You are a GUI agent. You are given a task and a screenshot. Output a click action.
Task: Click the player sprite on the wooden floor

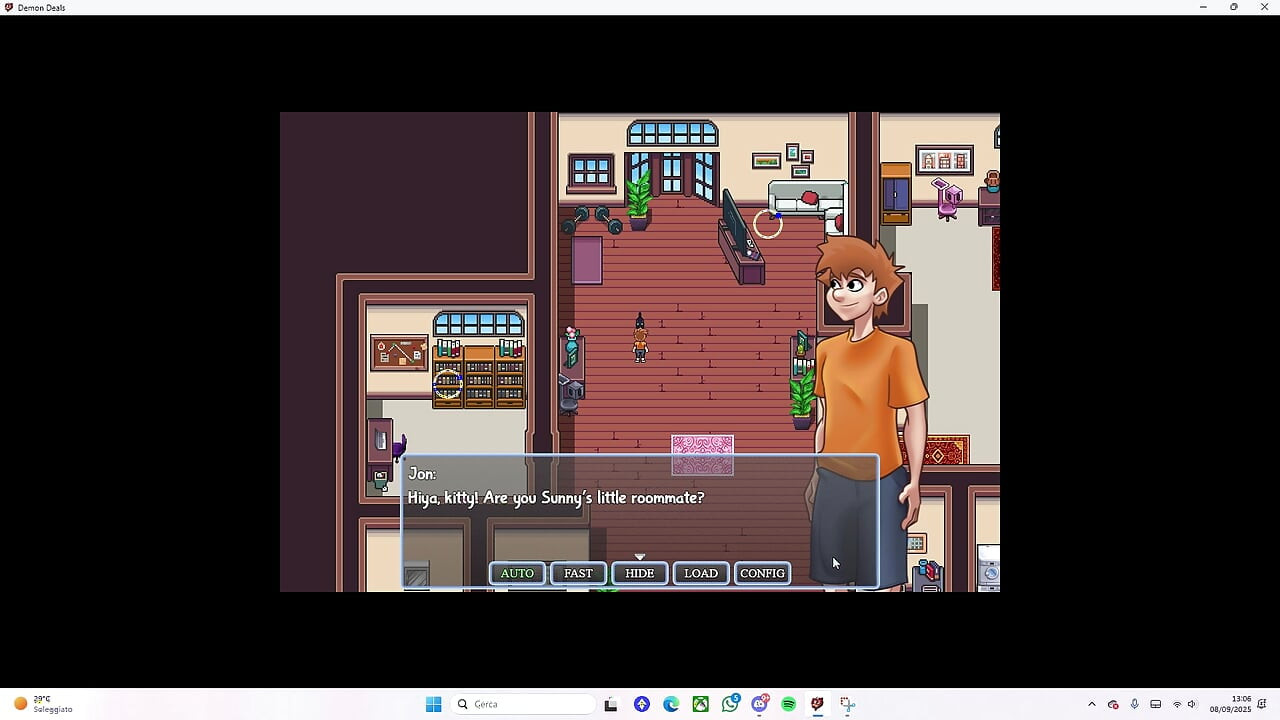tap(640, 343)
